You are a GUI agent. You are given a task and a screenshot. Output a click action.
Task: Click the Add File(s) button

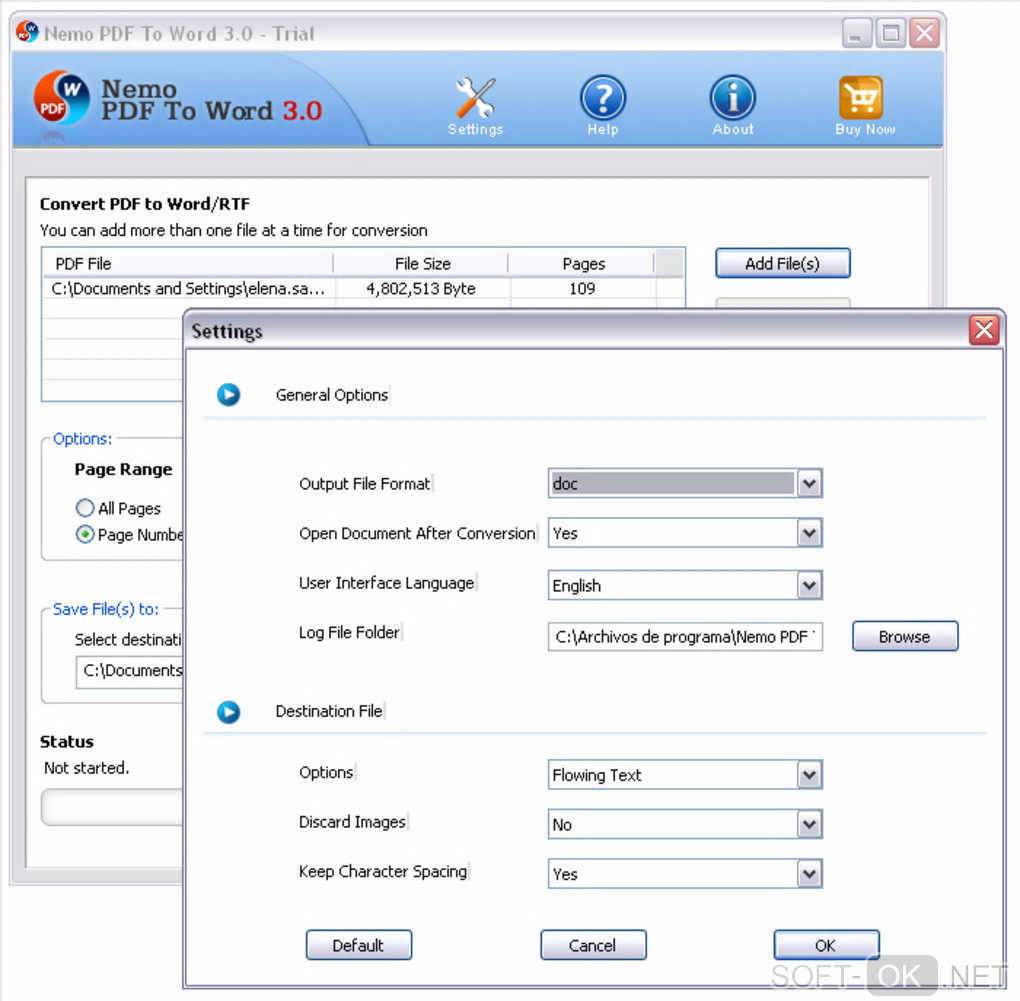point(783,263)
